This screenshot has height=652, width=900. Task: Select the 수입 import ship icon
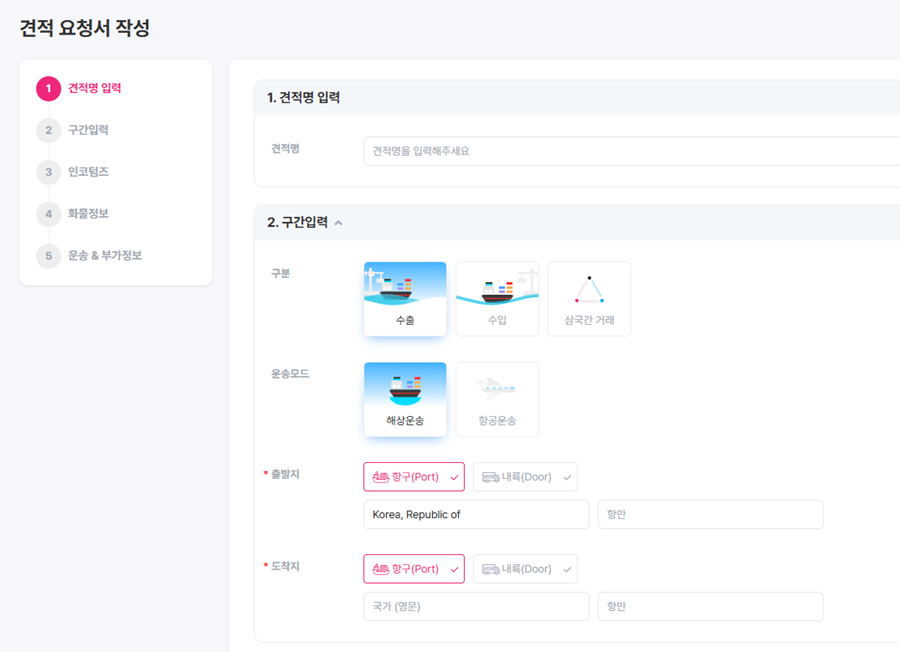coord(497,286)
